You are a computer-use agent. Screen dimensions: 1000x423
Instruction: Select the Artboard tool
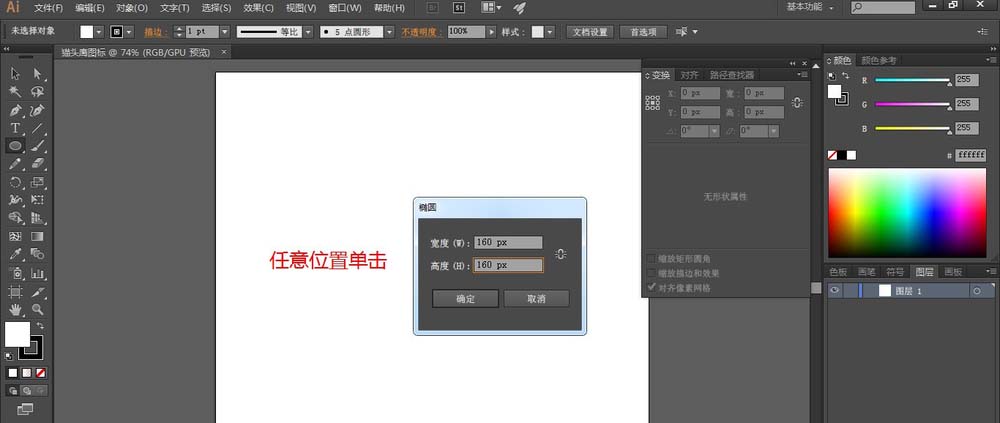[x=15, y=292]
